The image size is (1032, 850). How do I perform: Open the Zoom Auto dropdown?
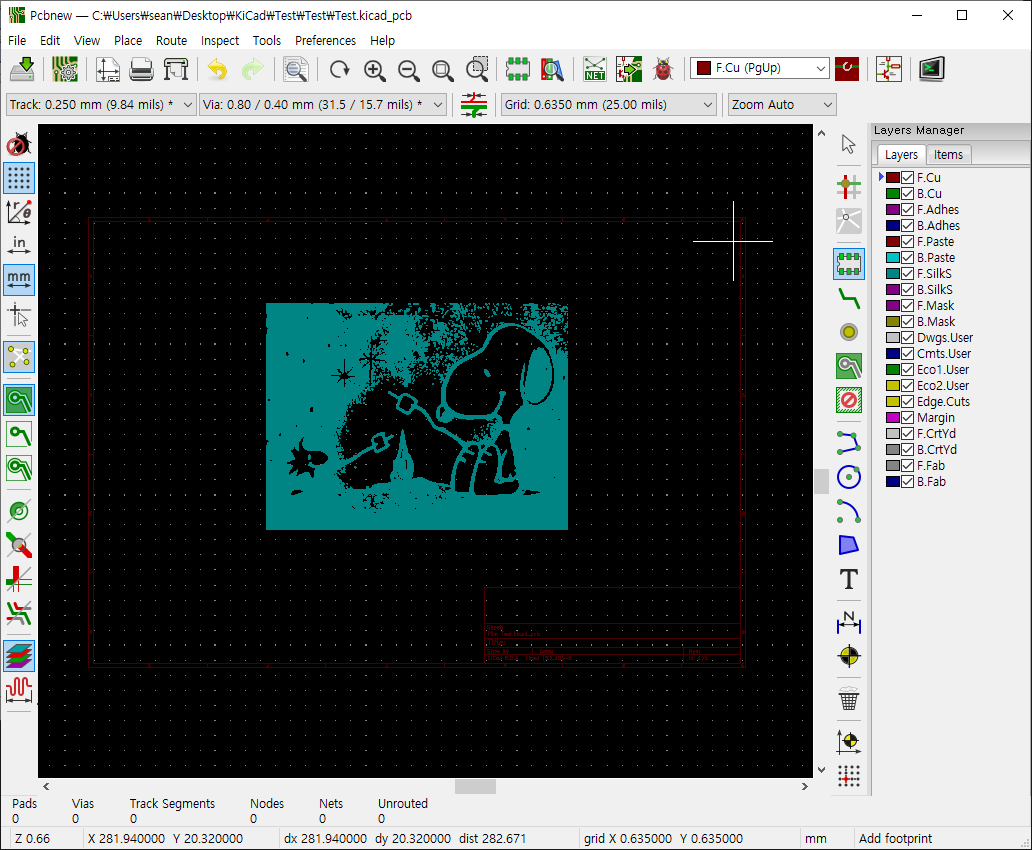pyautogui.click(x=781, y=105)
